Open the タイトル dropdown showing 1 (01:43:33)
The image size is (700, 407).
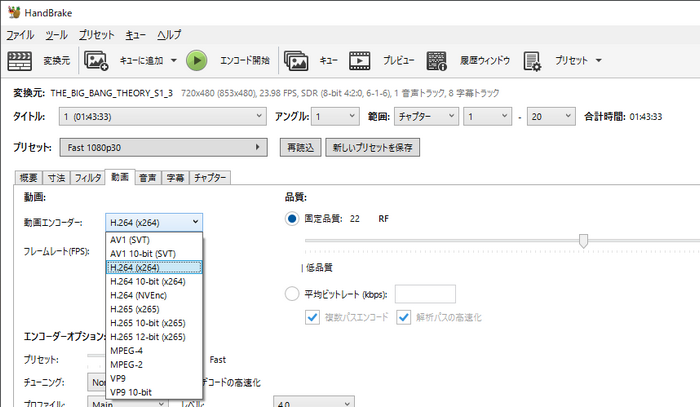point(162,116)
